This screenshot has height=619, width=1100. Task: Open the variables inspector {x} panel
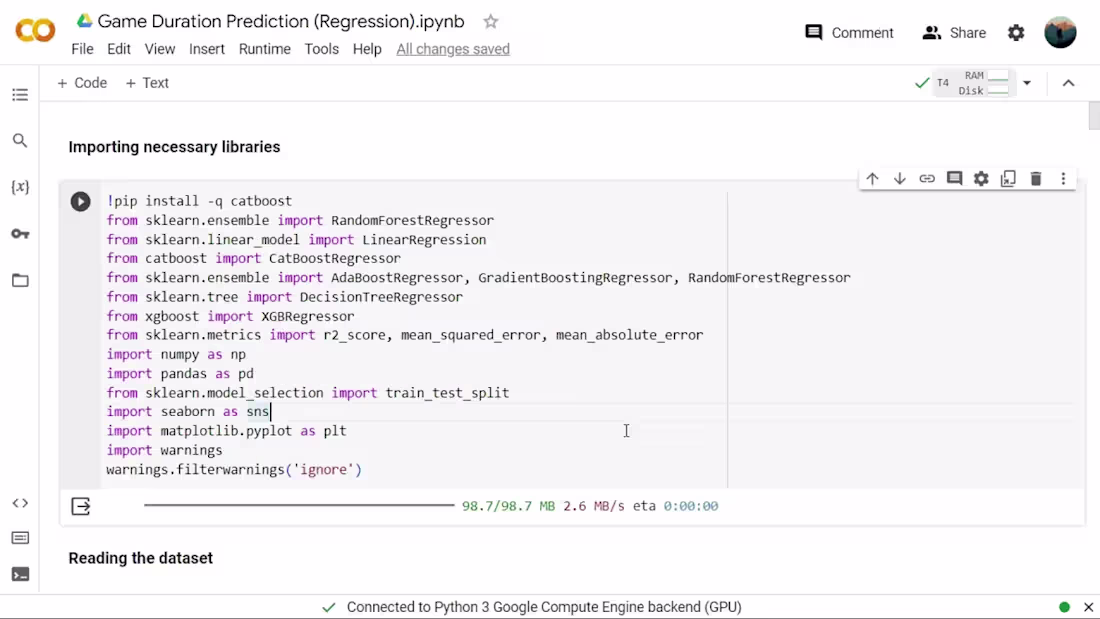pyautogui.click(x=20, y=187)
